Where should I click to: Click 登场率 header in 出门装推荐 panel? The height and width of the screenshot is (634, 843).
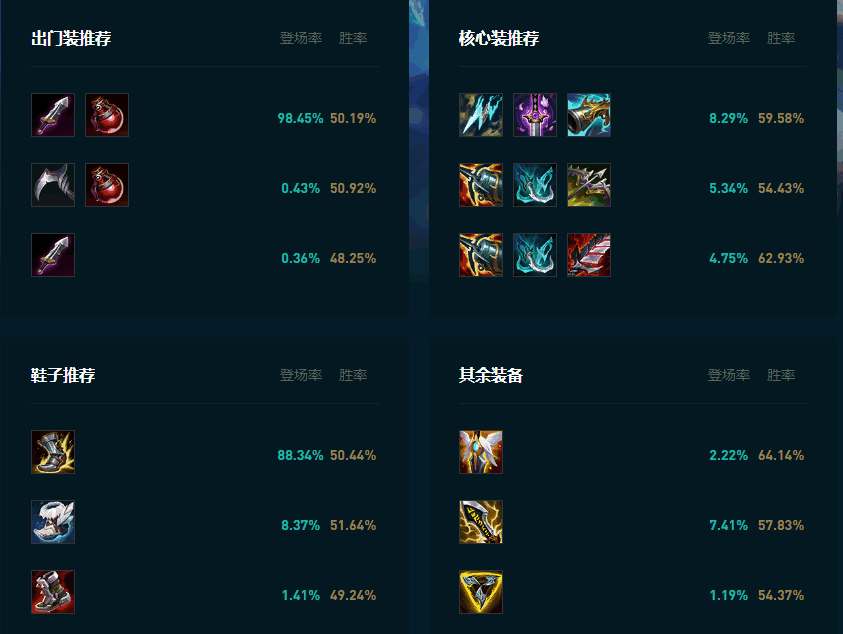(x=301, y=38)
